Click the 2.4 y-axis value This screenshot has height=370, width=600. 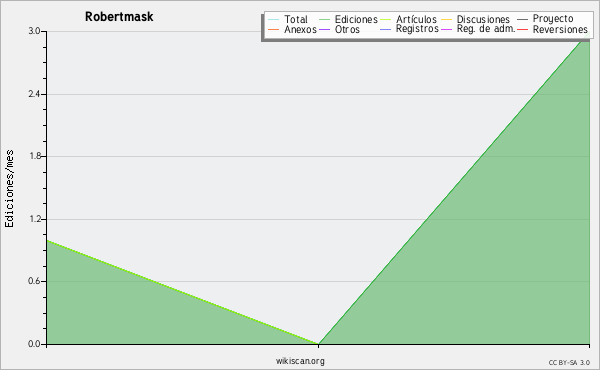coord(34,94)
